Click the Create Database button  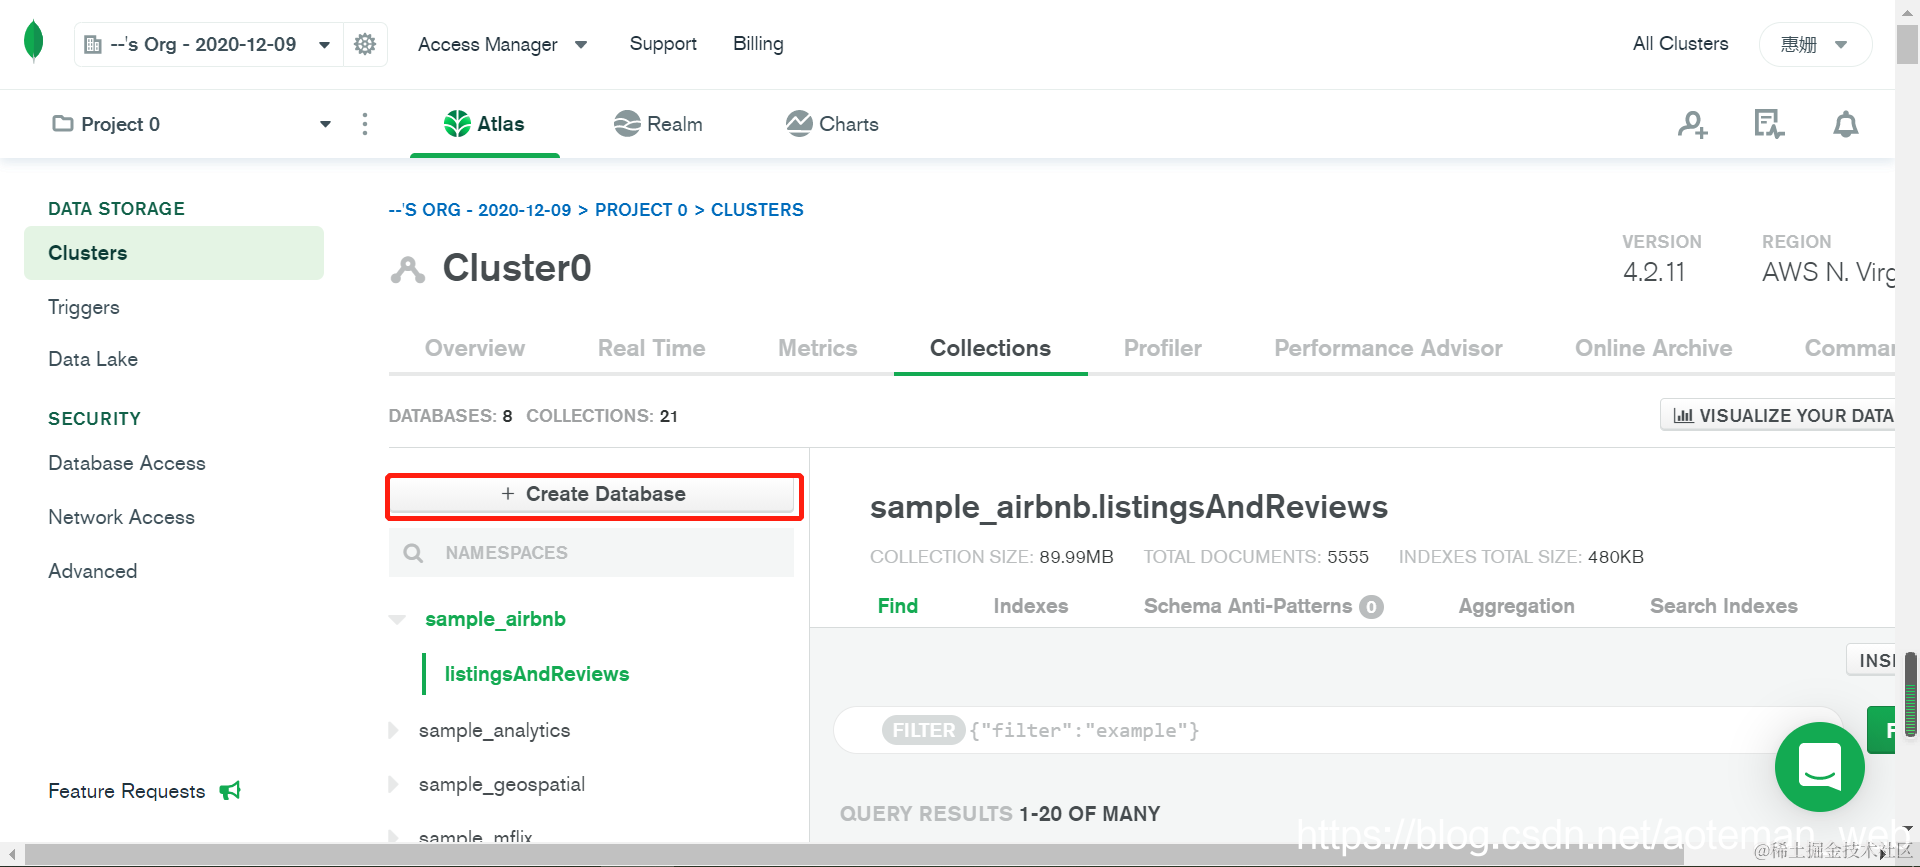pos(594,495)
